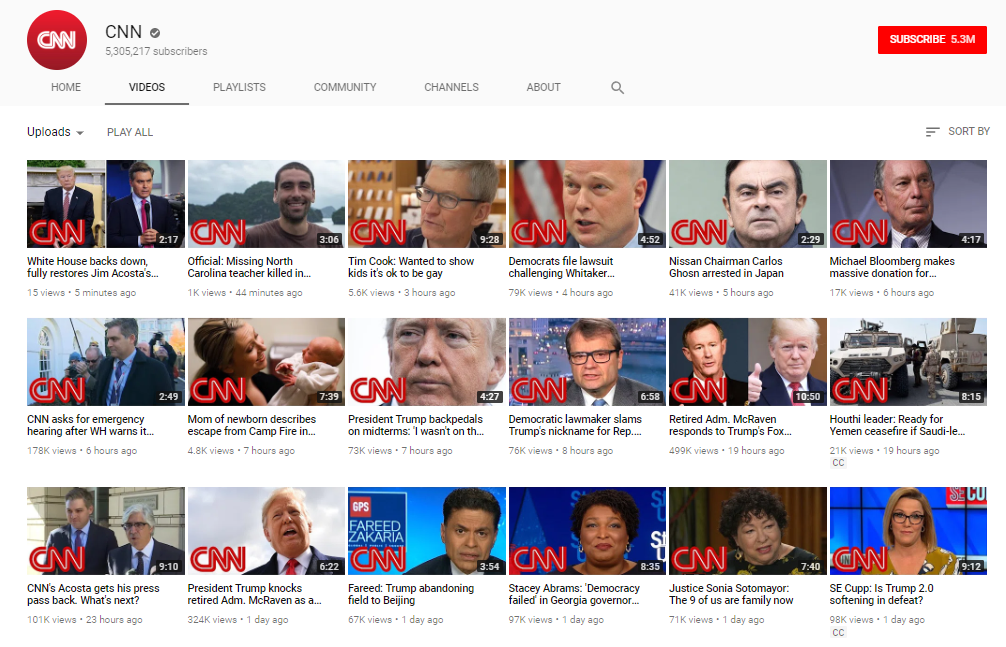
Task: Switch to the HOME tab
Action: click(x=66, y=88)
